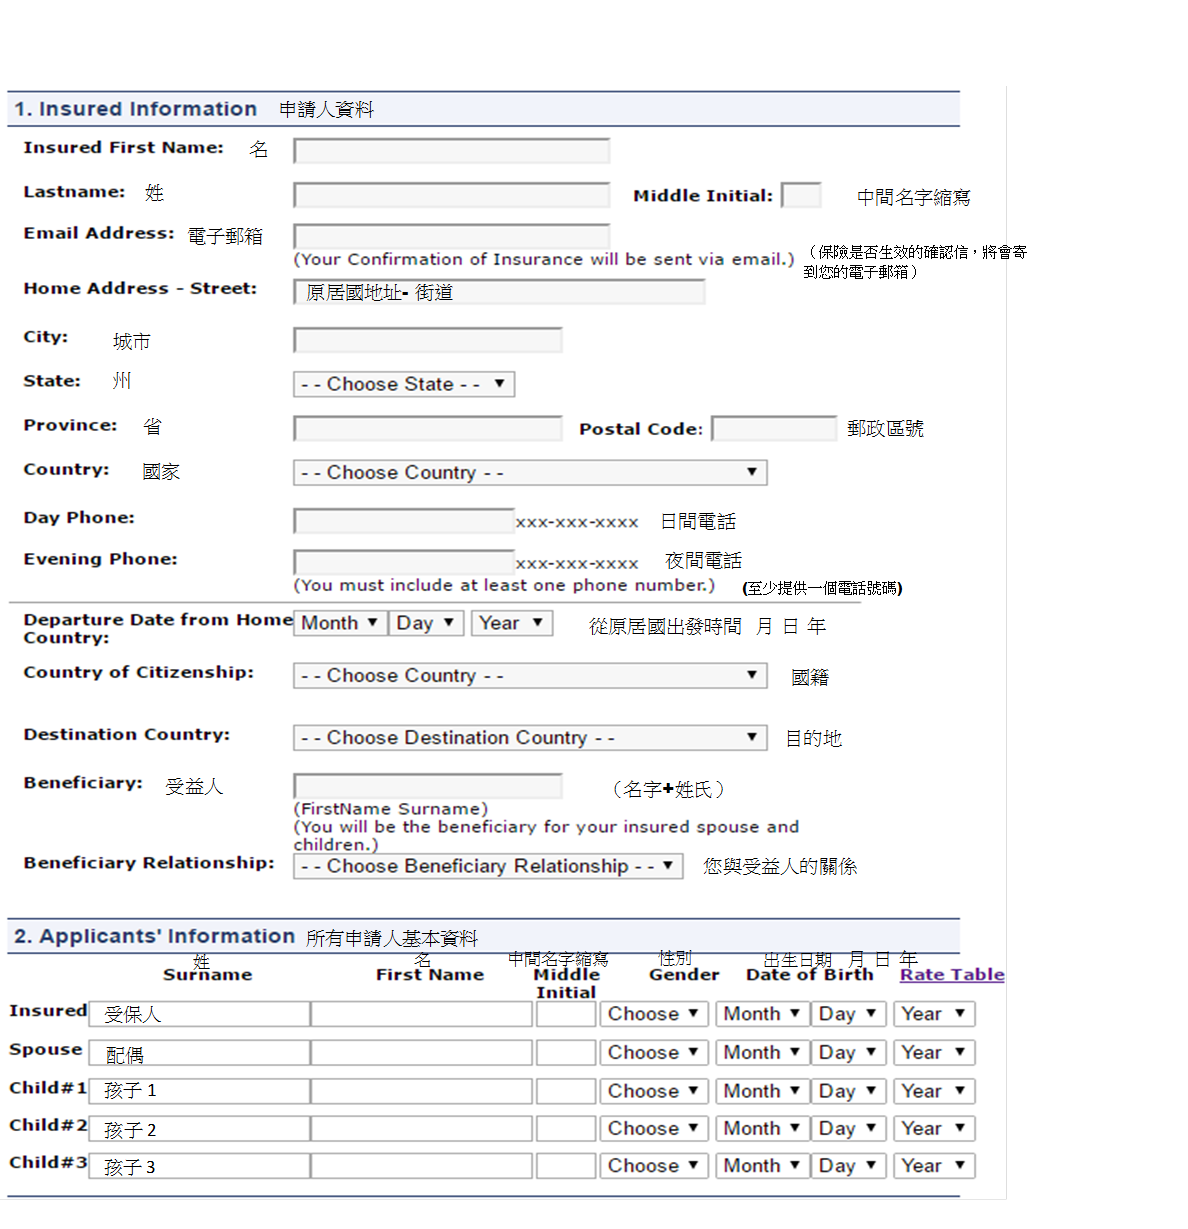1188x1229 pixels.
Task: Open Child#1 birth Year dropdown
Action: tap(934, 1091)
